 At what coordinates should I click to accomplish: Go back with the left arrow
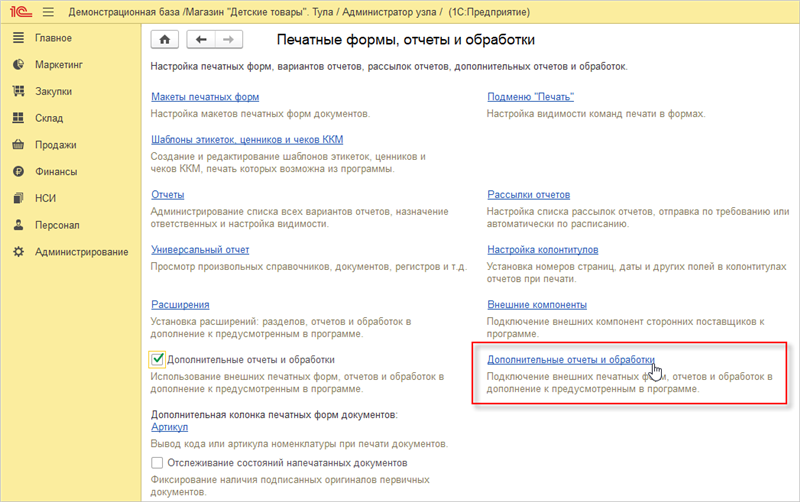click(x=202, y=40)
